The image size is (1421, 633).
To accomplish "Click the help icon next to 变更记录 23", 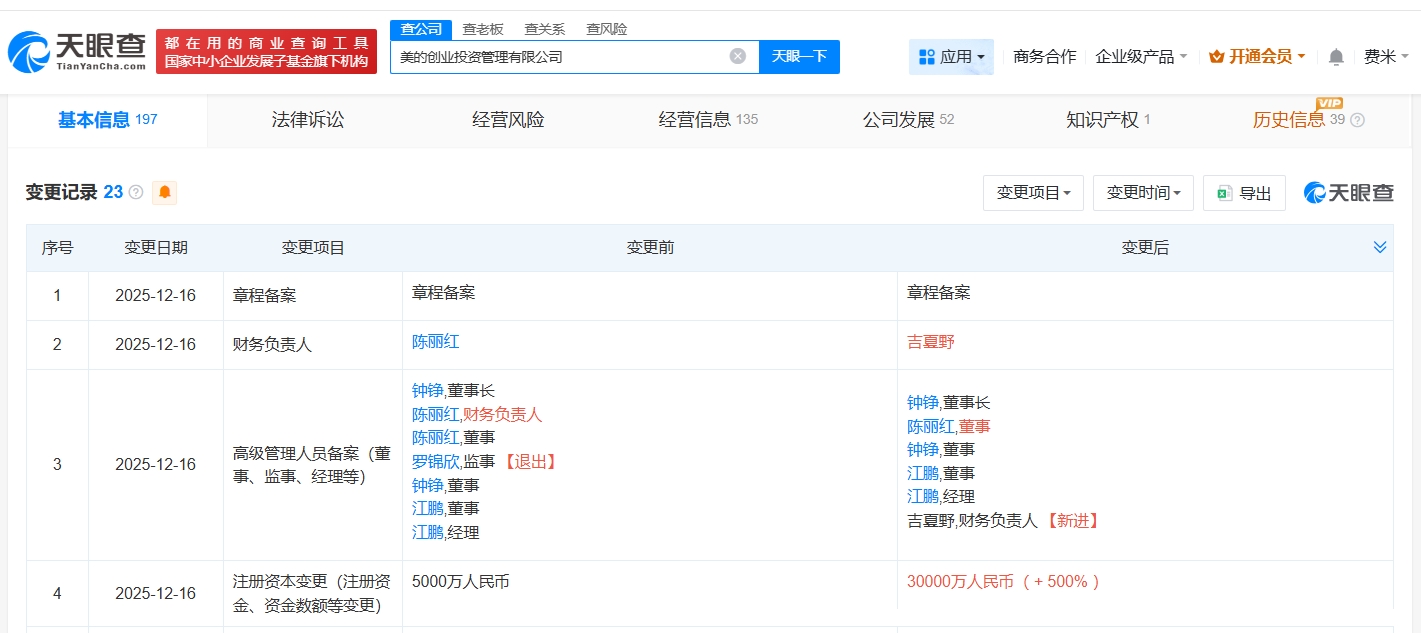I will point(136,192).
